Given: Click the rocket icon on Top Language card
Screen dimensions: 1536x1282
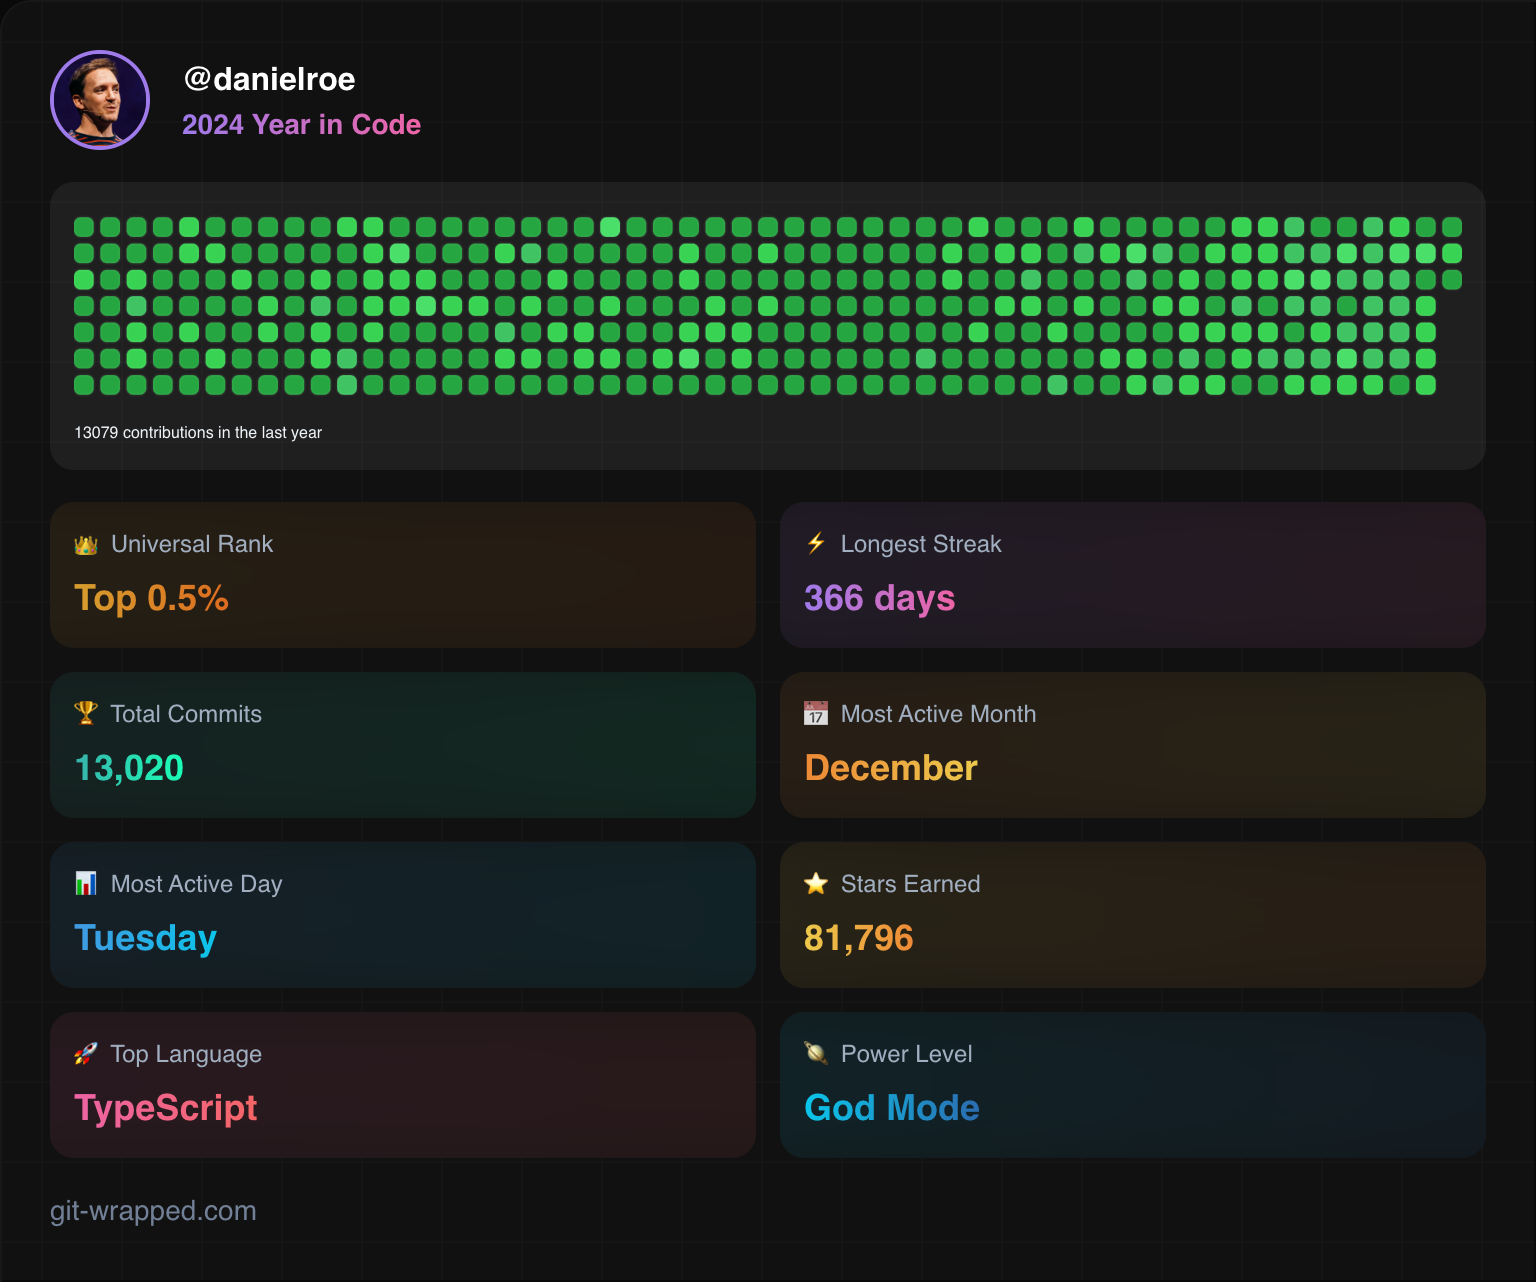Looking at the screenshot, I should point(86,1054).
